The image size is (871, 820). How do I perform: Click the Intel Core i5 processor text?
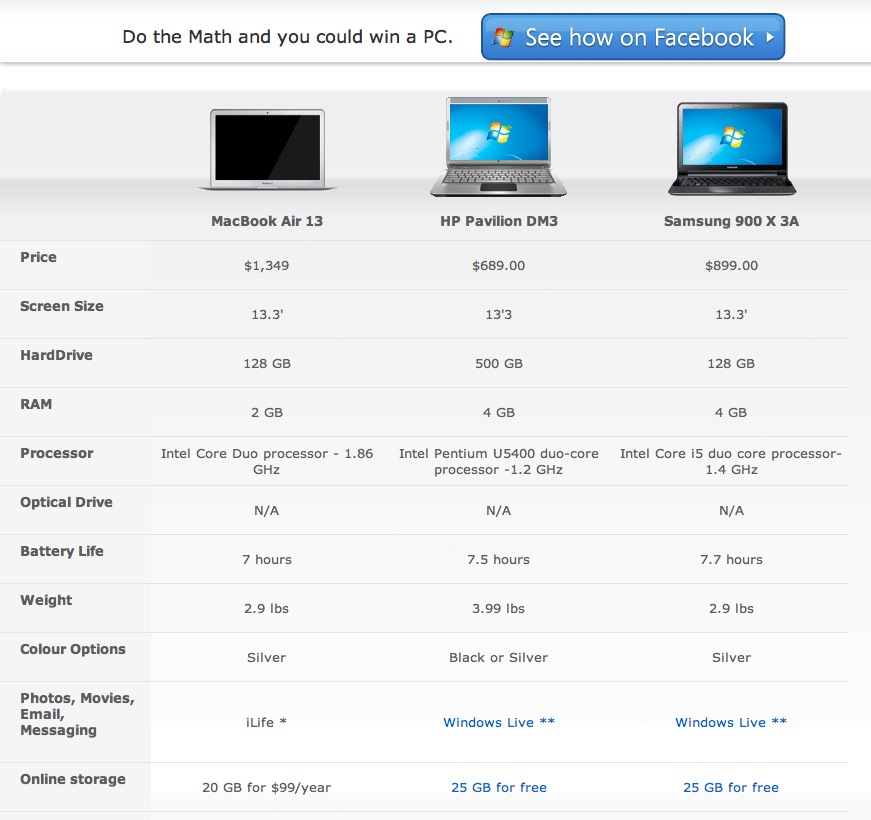[731, 461]
